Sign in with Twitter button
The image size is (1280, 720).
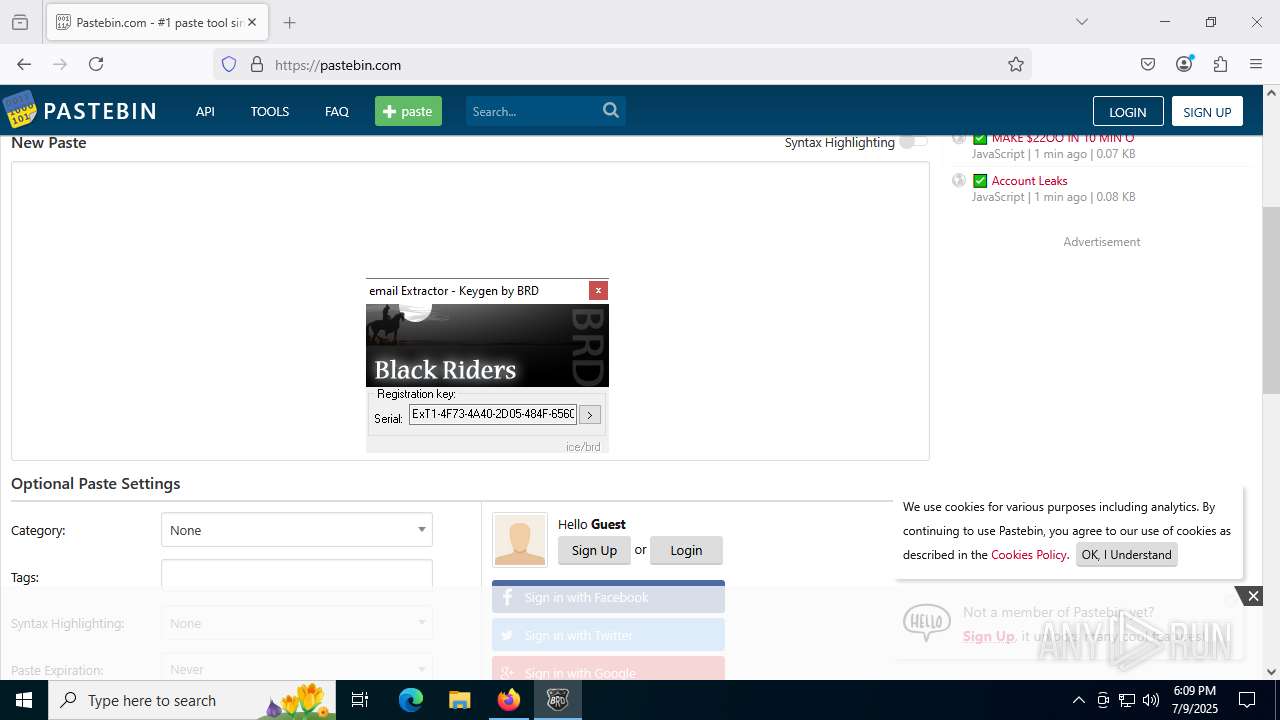click(608, 635)
